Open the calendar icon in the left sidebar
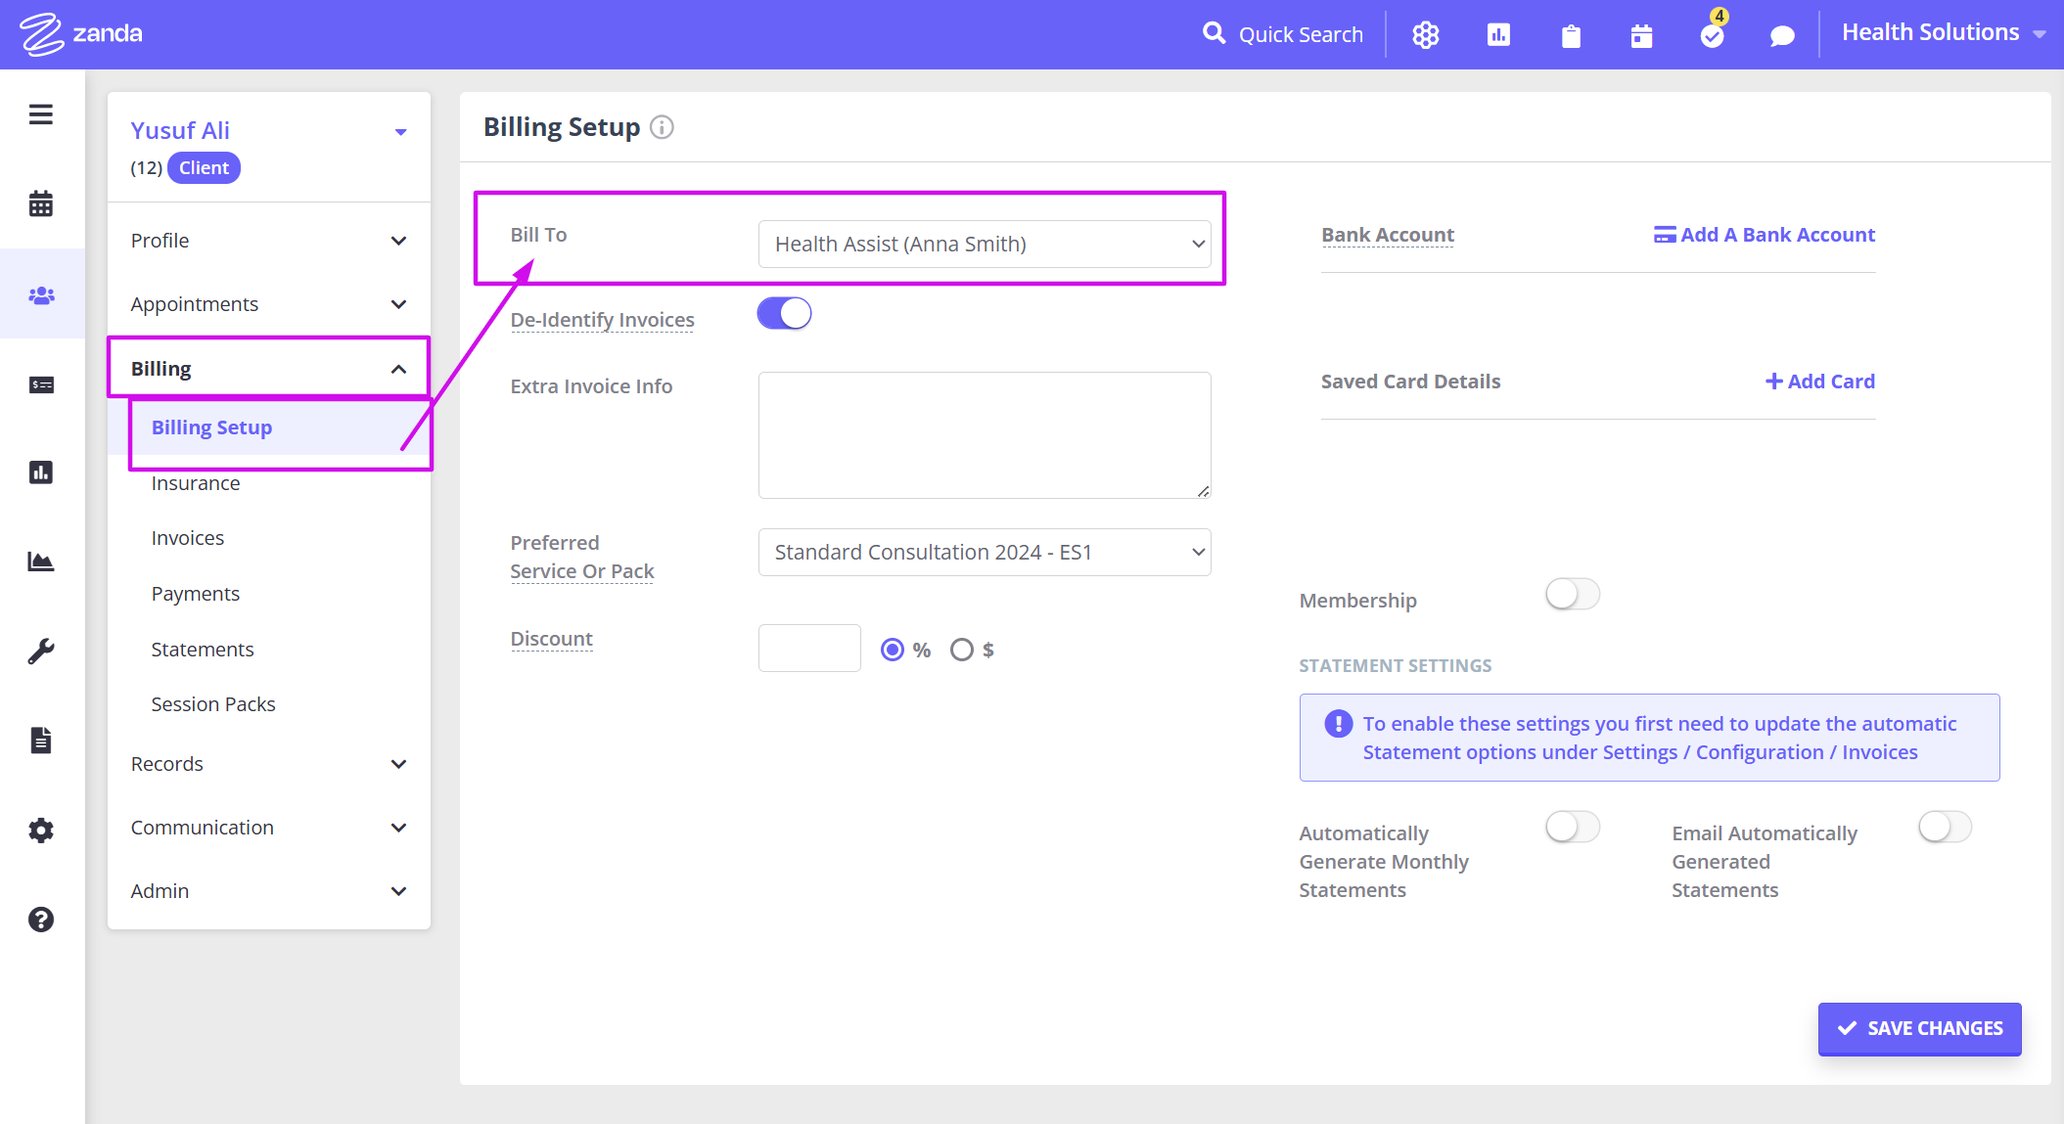Screen dimensions: 2064x1124 pos(41,204)
